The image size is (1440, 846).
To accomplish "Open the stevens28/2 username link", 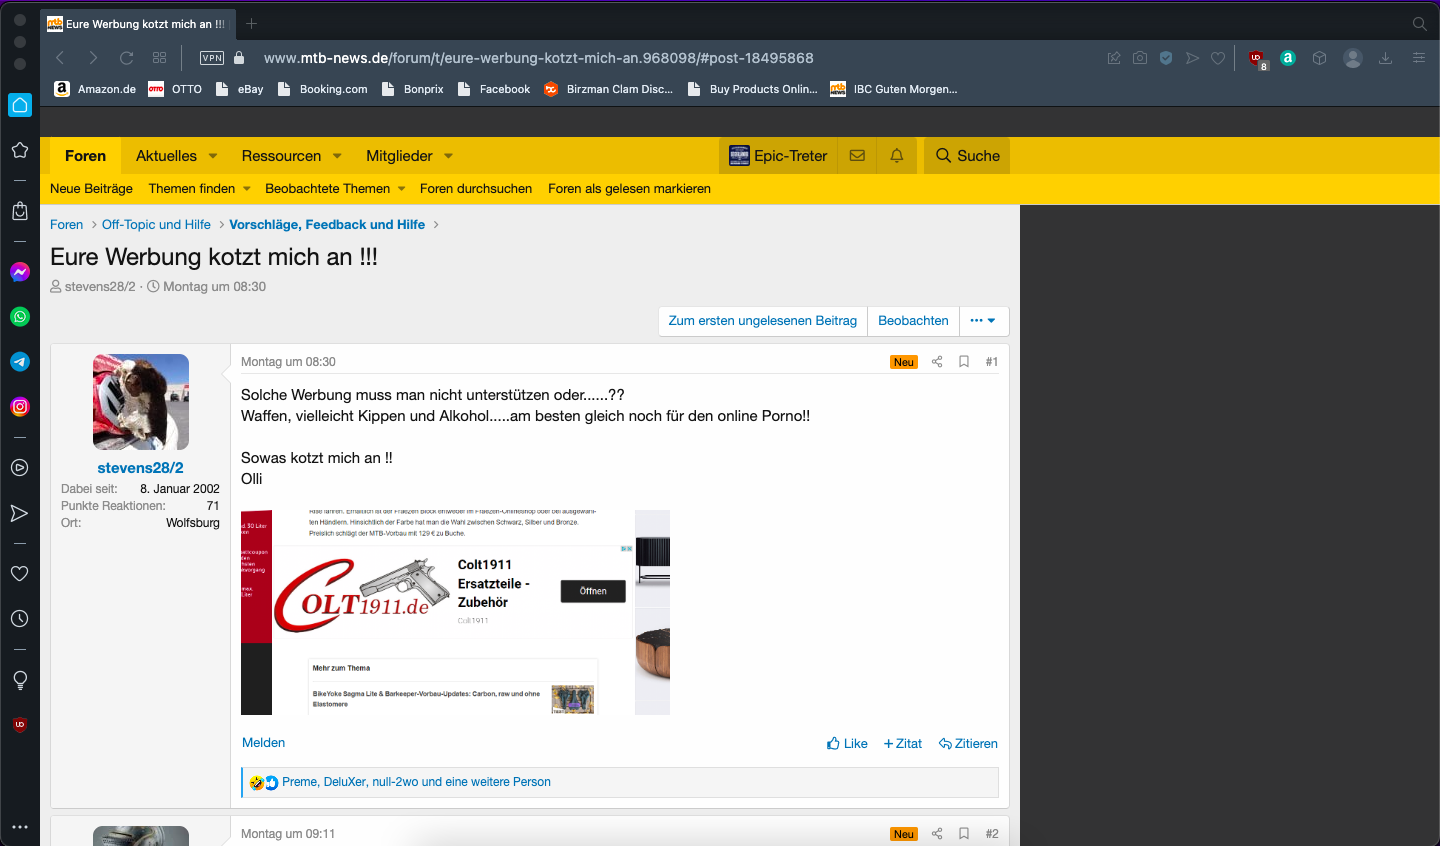I will (x=140, y=468).
